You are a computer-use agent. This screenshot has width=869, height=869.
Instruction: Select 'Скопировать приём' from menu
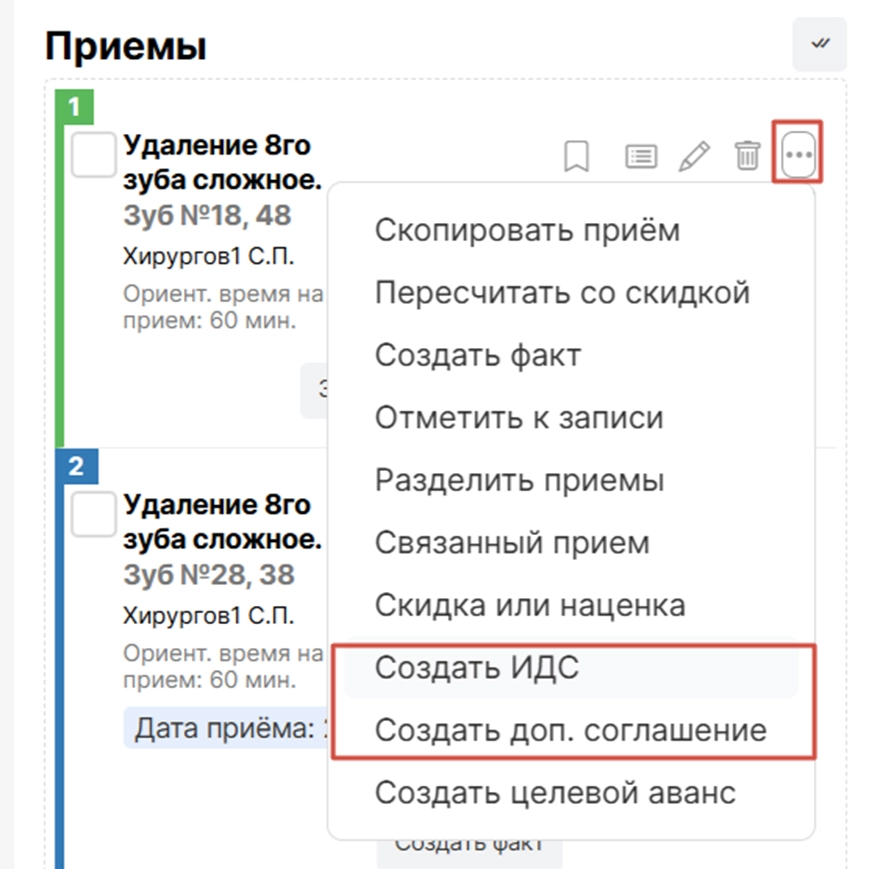(x=527, y=230)
